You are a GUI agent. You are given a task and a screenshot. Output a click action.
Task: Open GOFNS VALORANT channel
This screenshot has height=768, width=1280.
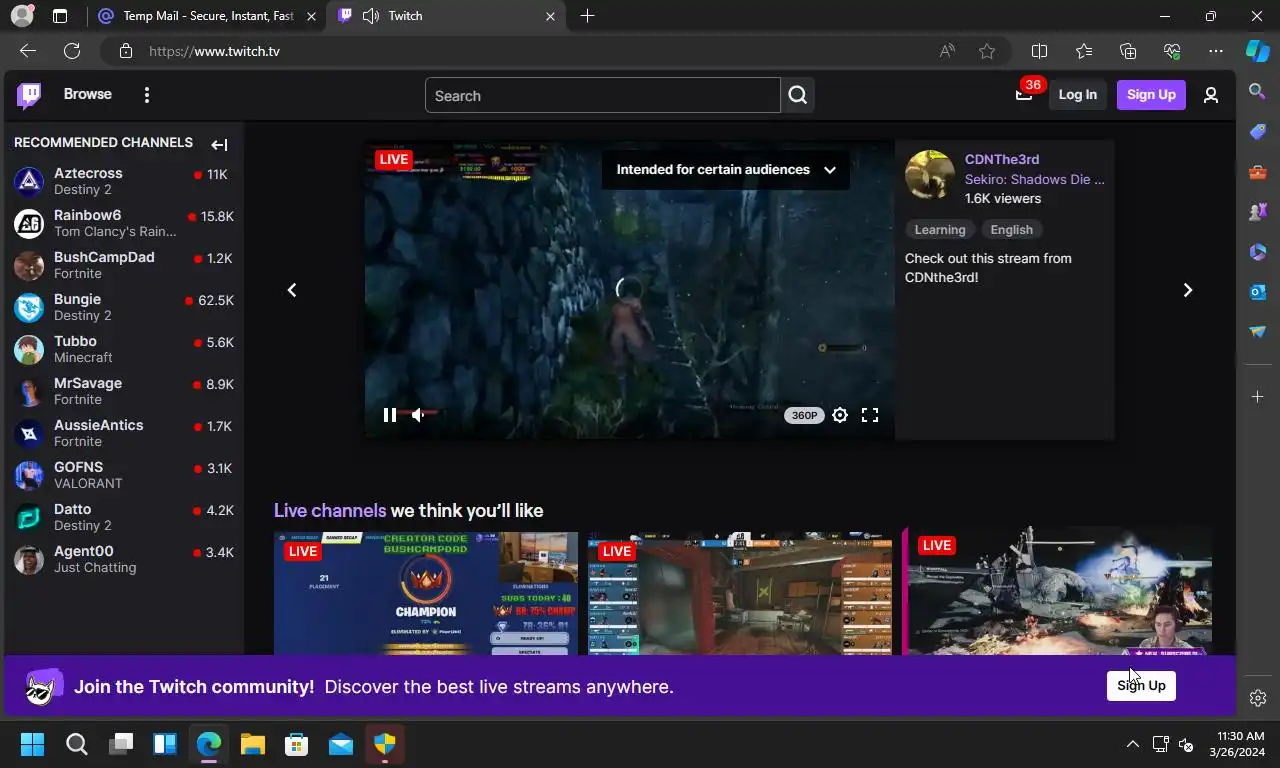point(123,475)
